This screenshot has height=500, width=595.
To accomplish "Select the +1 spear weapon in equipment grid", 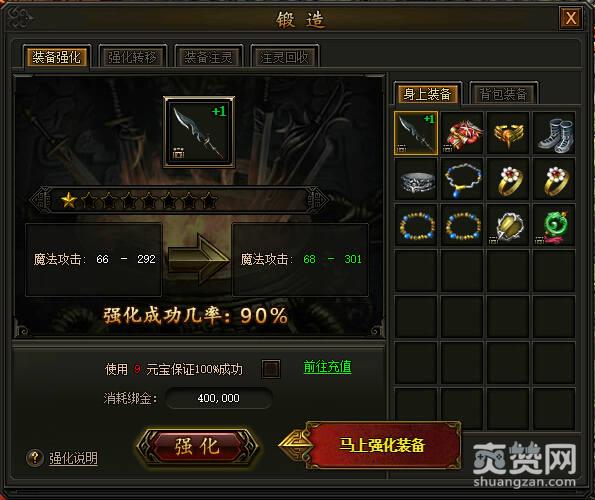I will coord(416,133).
